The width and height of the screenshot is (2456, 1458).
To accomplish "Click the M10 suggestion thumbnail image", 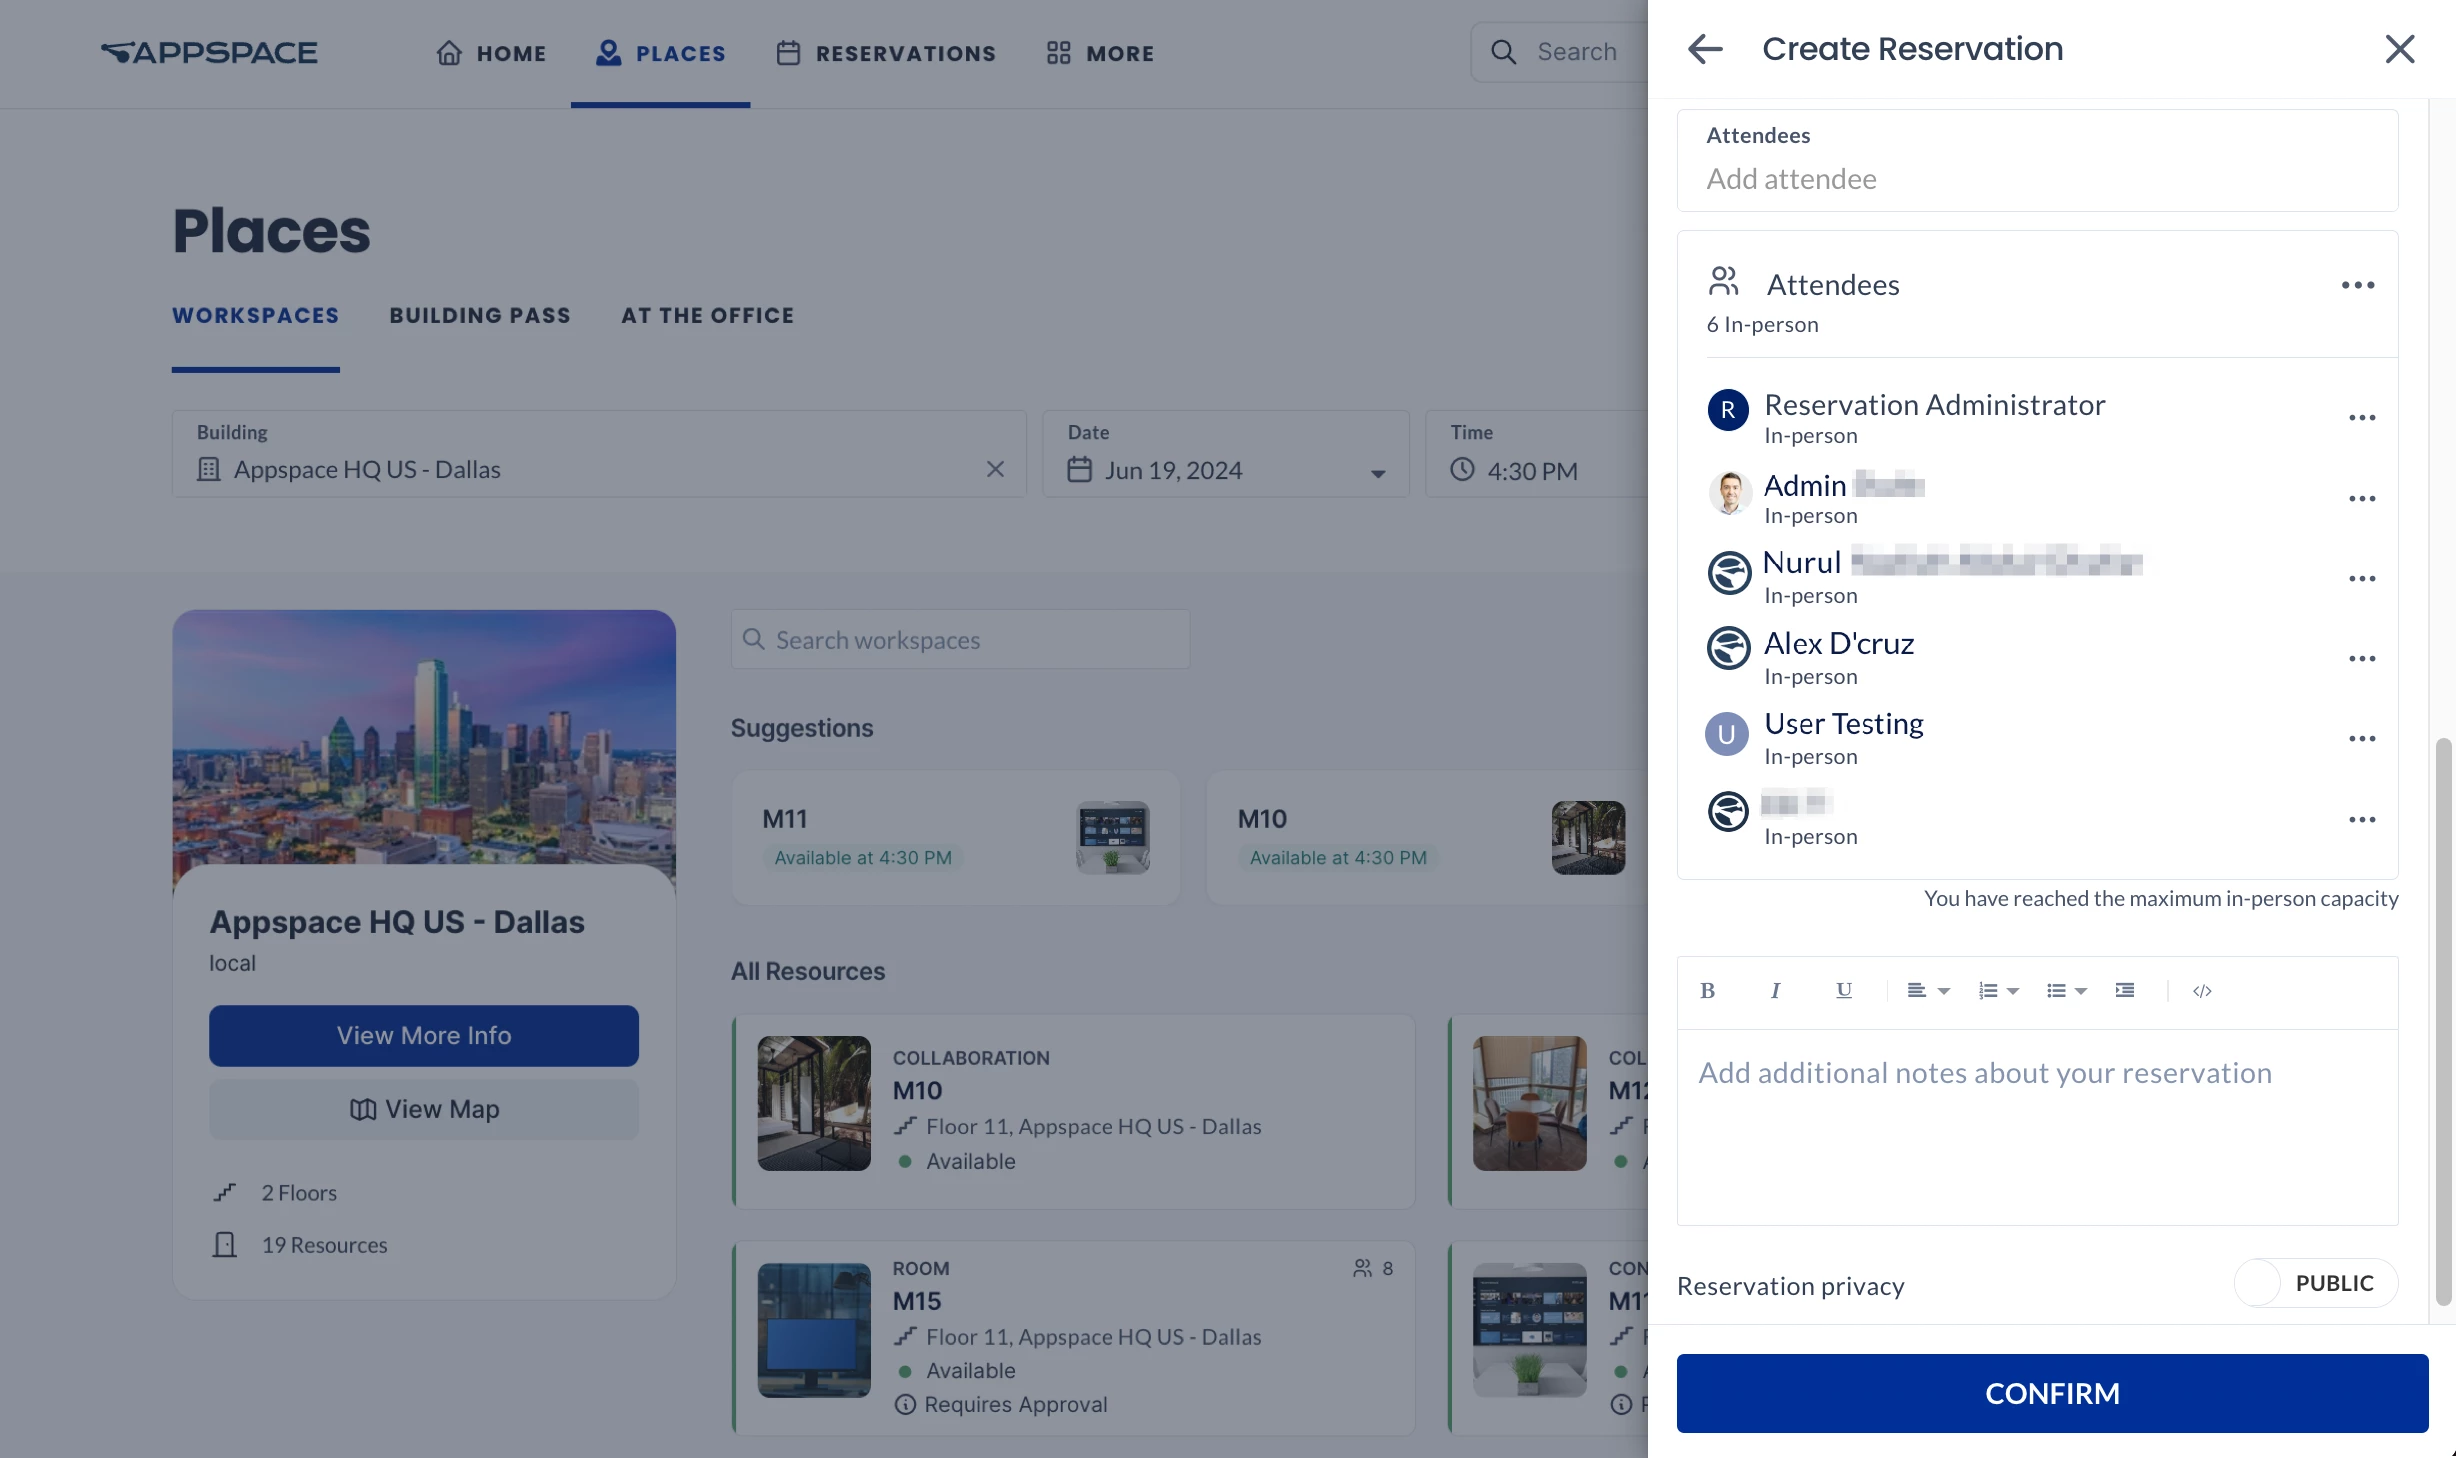I will point(1588,837).
